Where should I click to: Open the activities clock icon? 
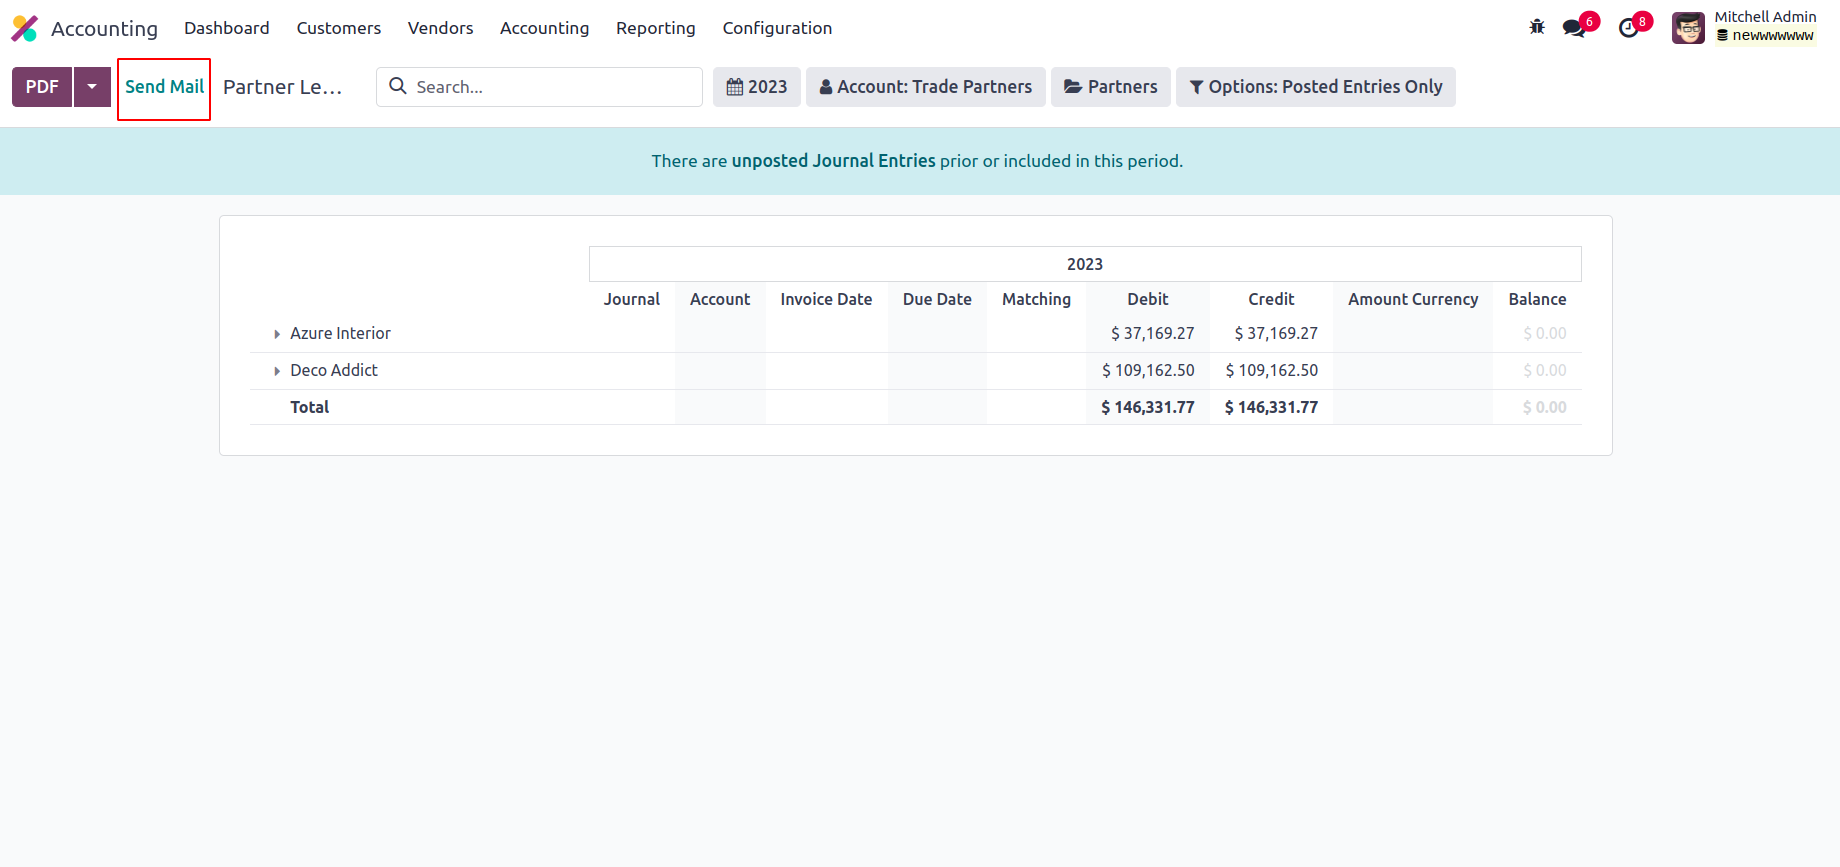(x=1629, y=28)
